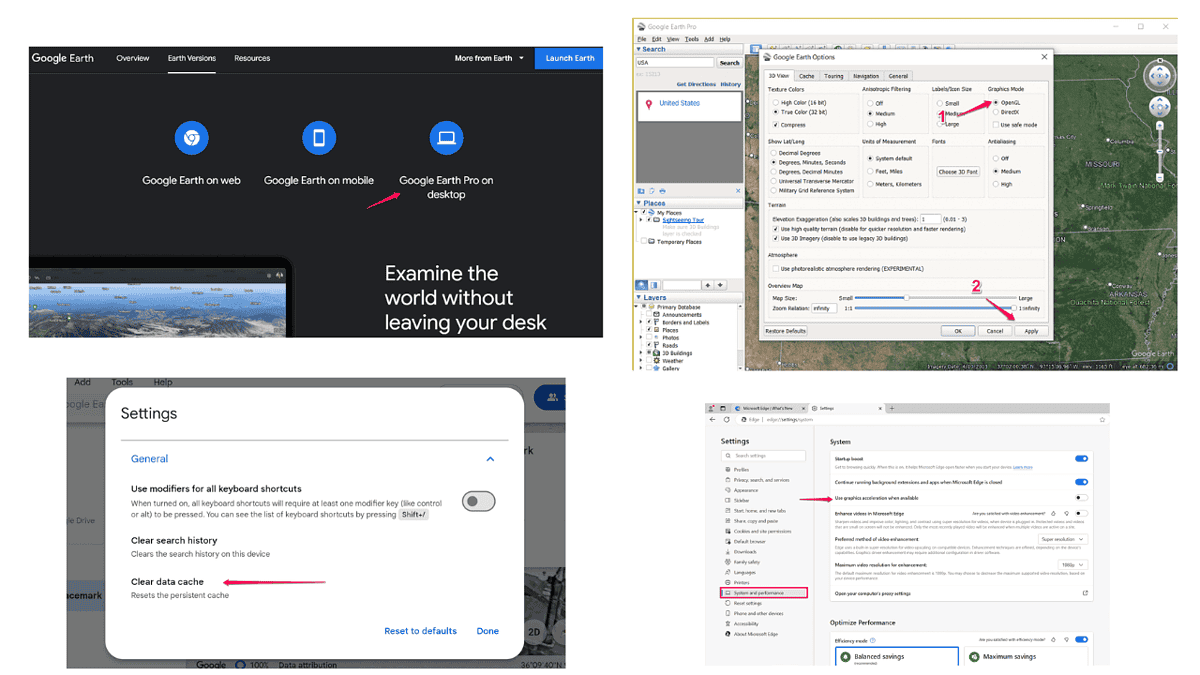Switch to the Navigation tab in Options
The height and width of the screenshot is (675, 1200).
pos(866,76)
